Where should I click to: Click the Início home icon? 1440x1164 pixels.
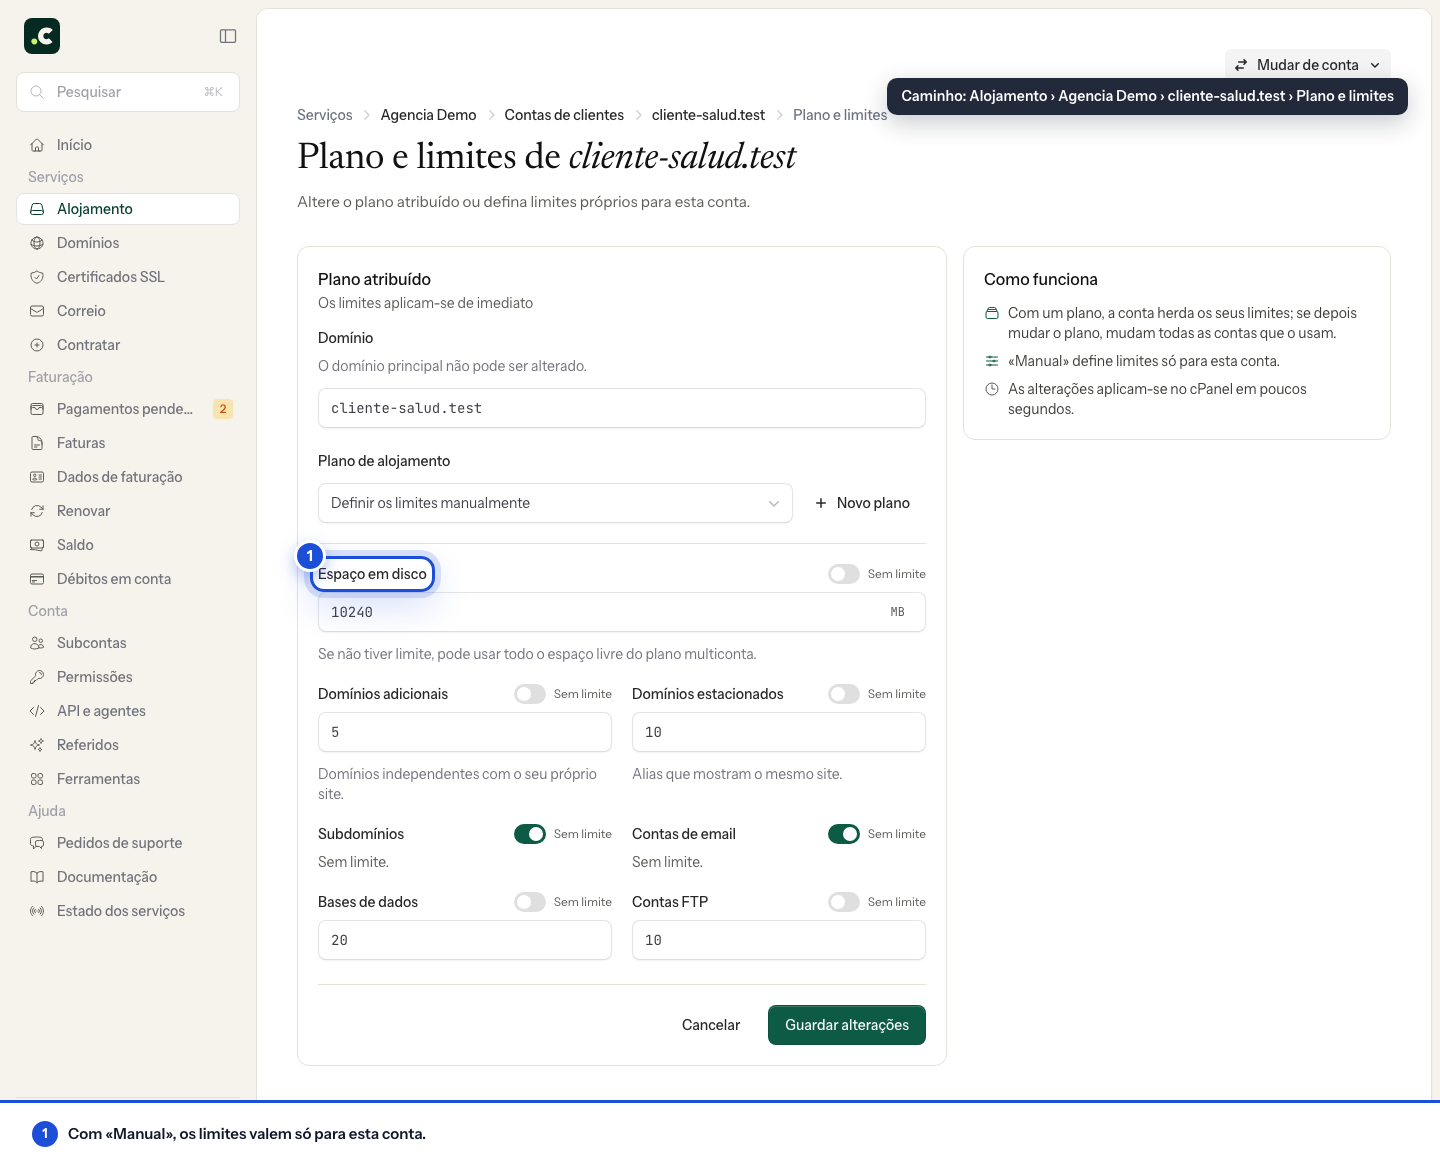[37, 145]
